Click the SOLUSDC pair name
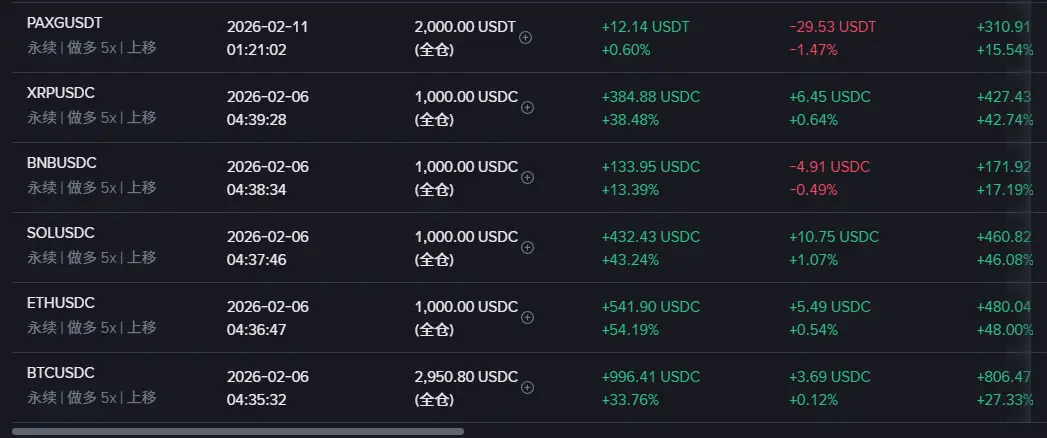 click(x=61, y=232)
